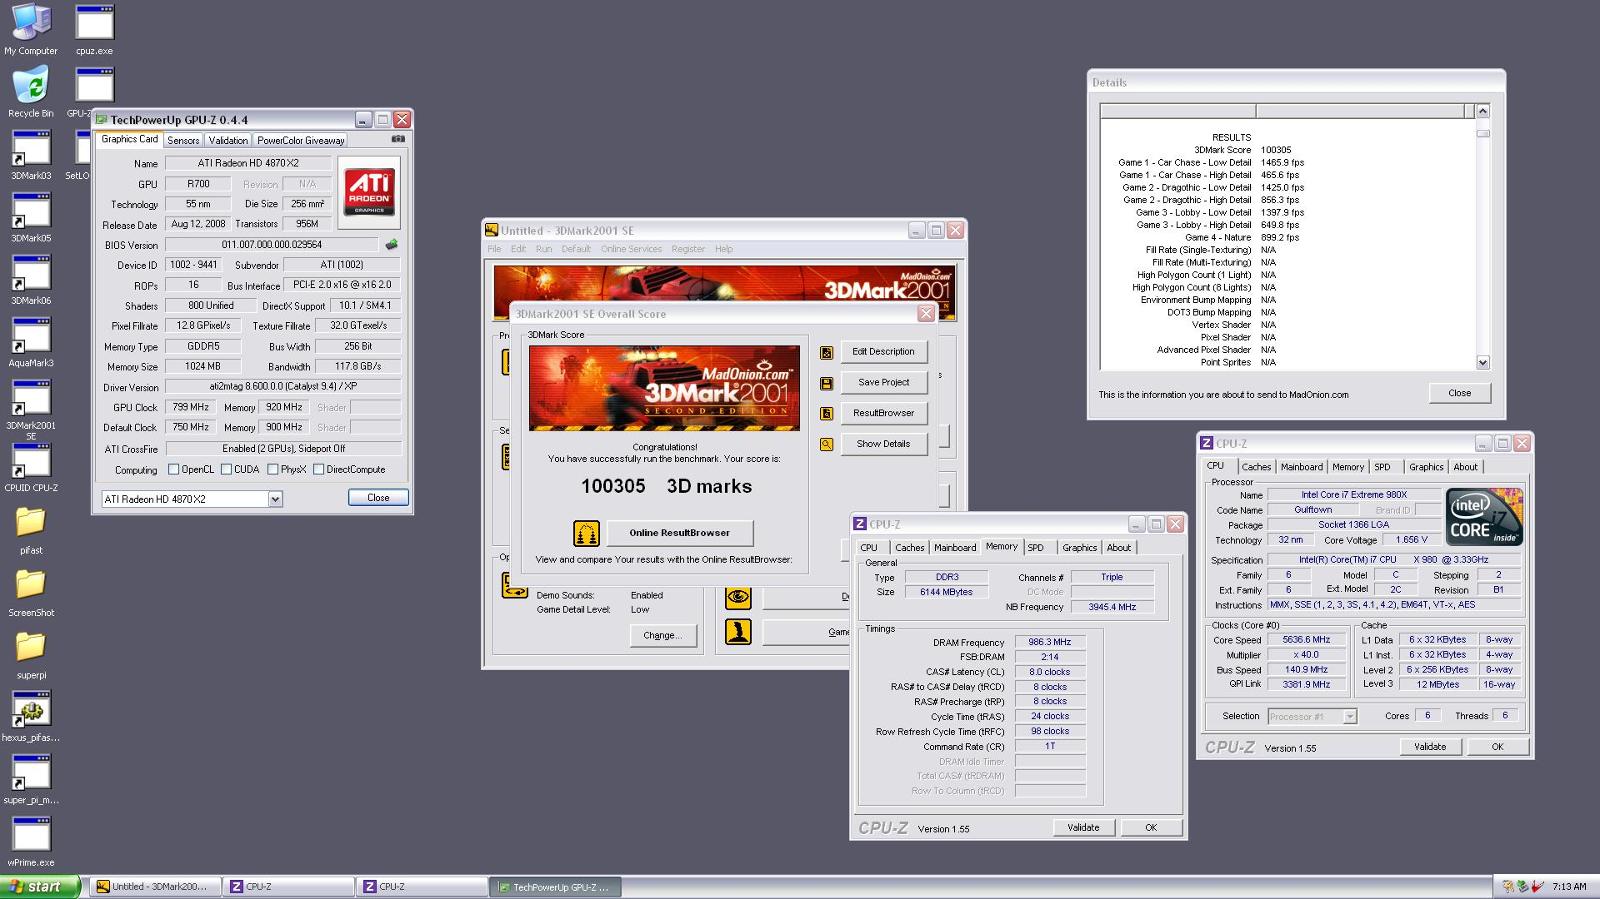Click the icon beside Edit Description
The image size is (1600, 899).
click(x=826, y=352)
